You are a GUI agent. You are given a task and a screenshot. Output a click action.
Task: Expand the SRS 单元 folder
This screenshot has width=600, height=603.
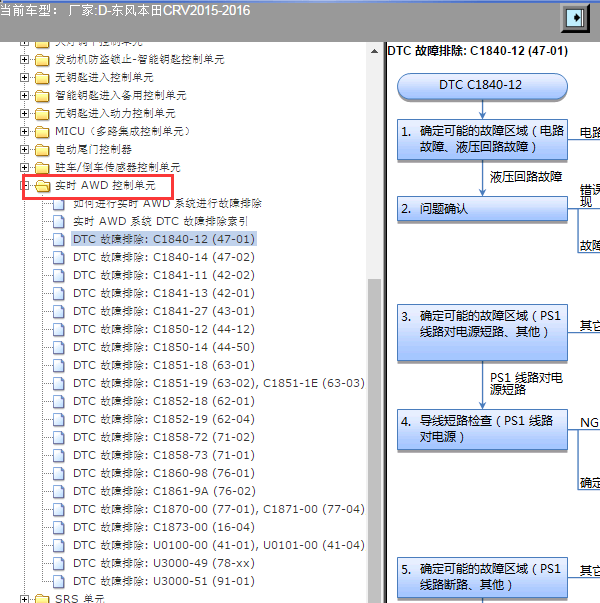(24, 599)
